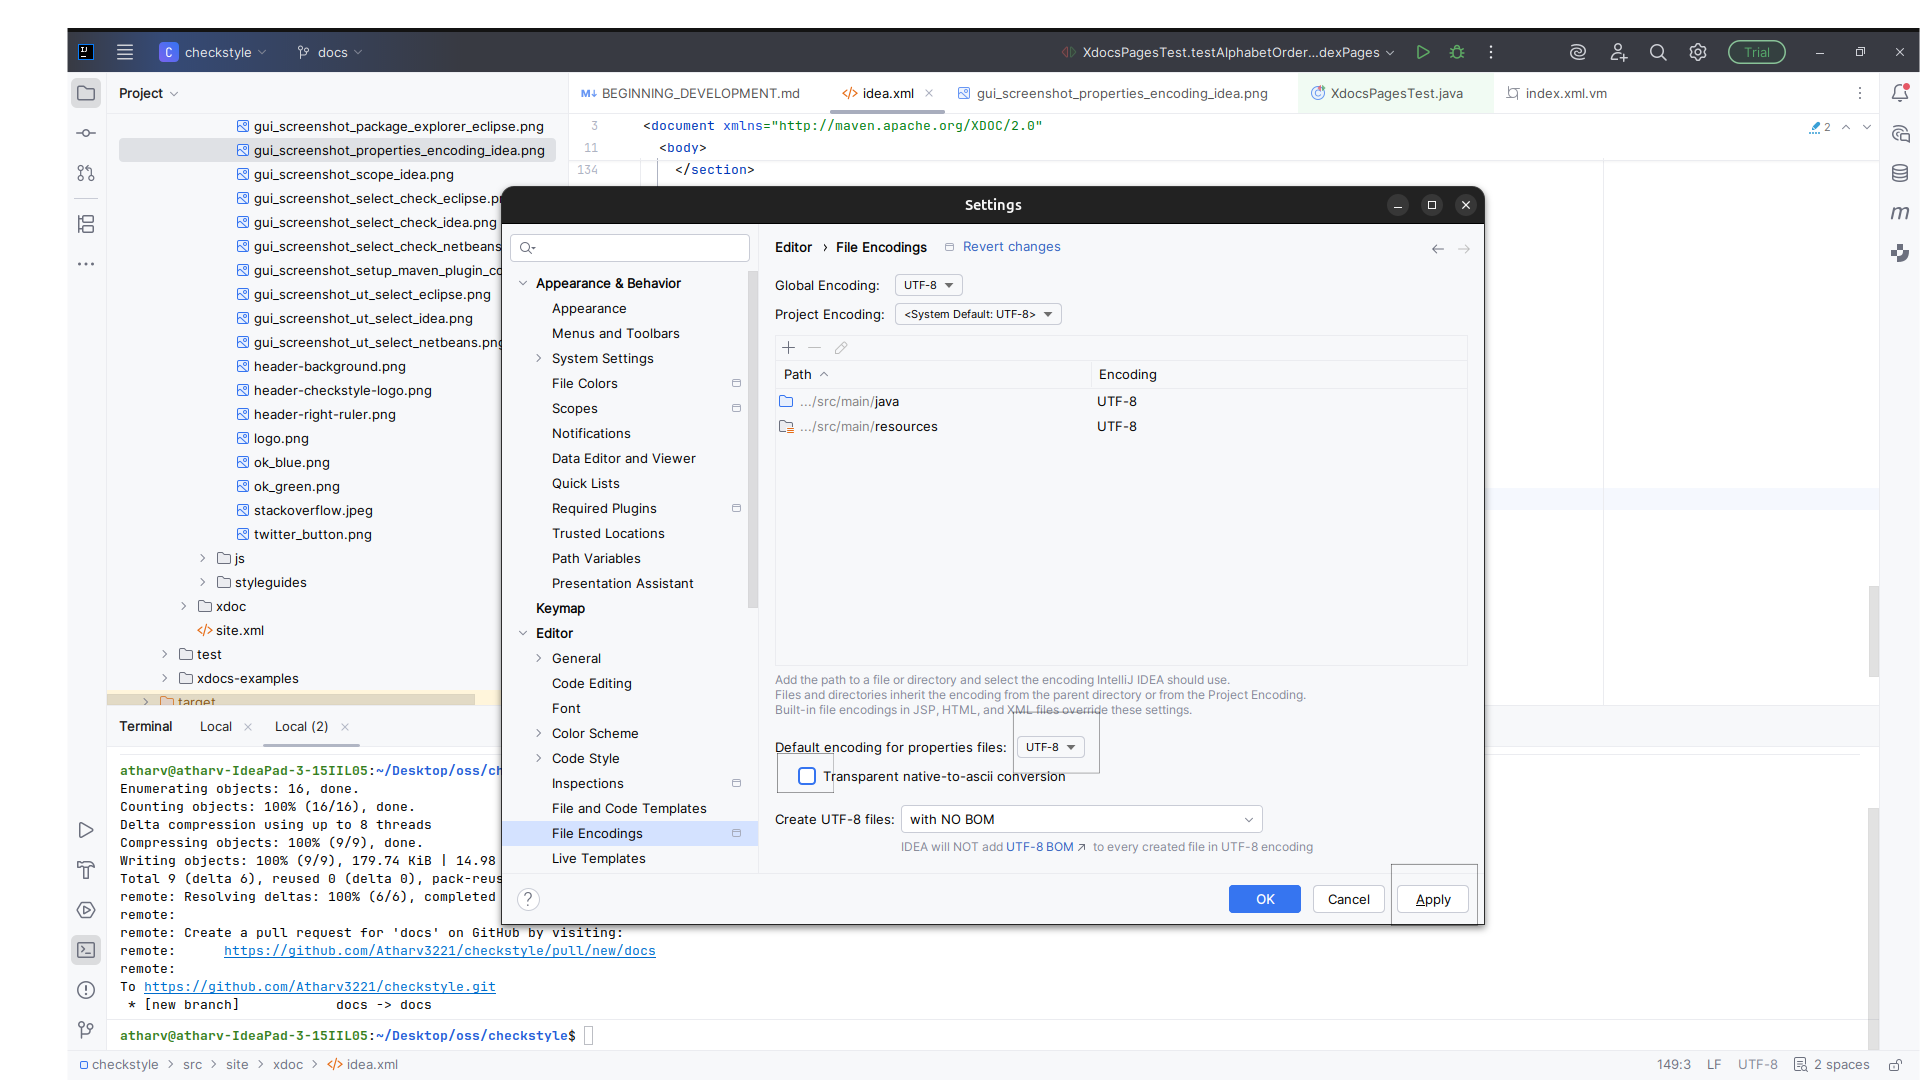Open the Maven tool window
The height and width of the screenshot is (1080, 1920).
[1901, 212]
